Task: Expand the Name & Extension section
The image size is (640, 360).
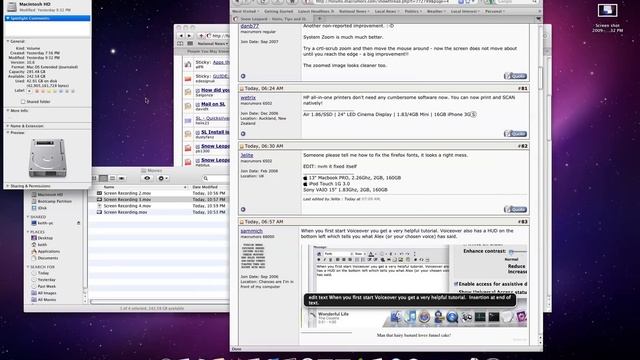Action: click(x=8, y=126)
